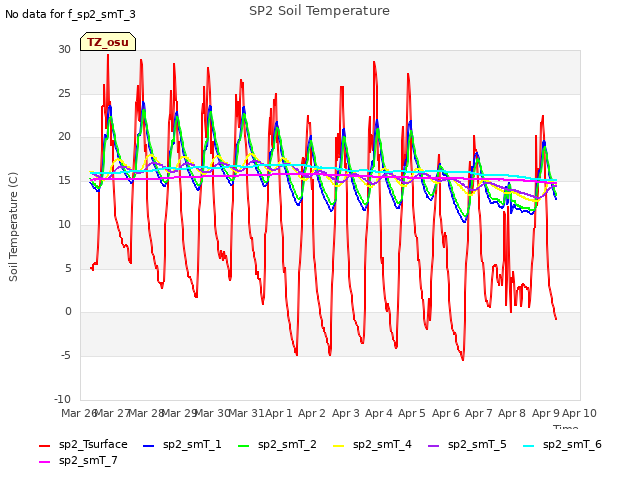640x480 pixels.
Task: Click the red sp2_Tsurface legend swatch
Action: [44, 446]
